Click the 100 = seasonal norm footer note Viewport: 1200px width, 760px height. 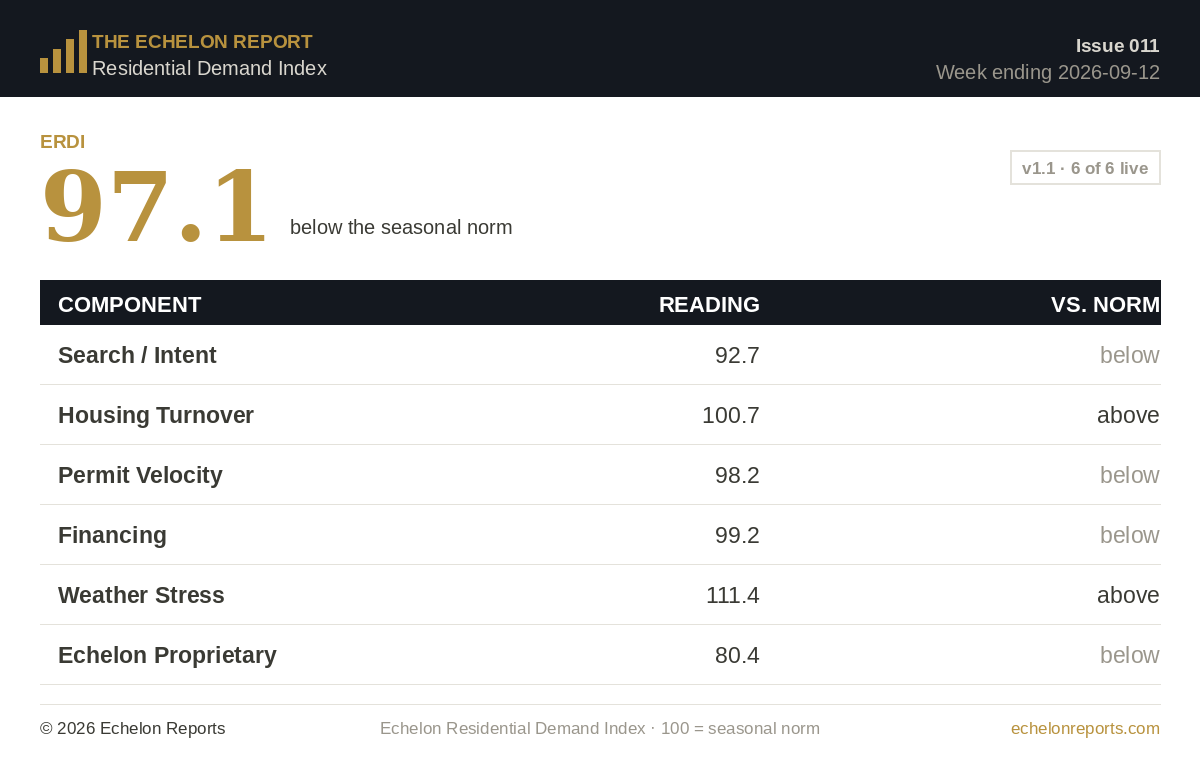(740, 728)
